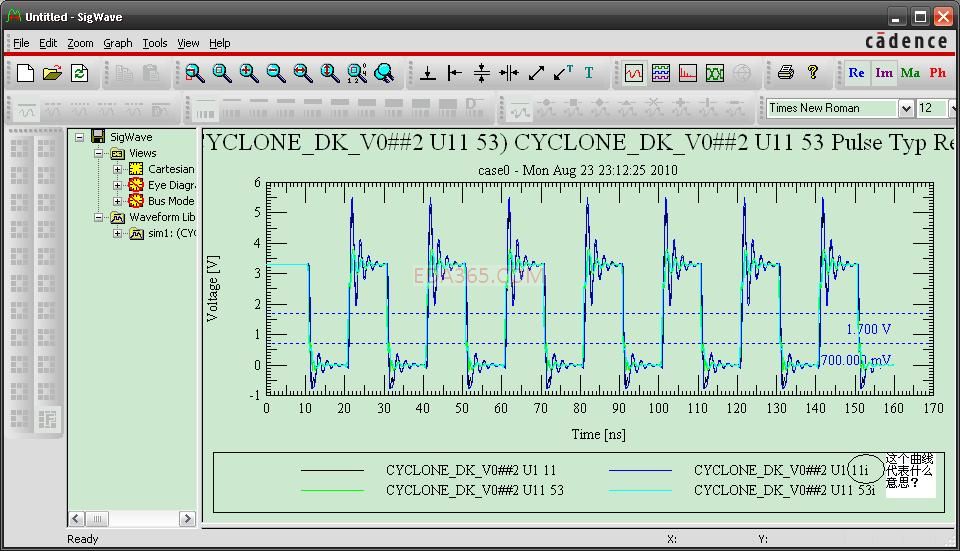Click the CYCLONE_DK_V0##2 U11 53 legend entry
The image size is (960, 551).
click(474, 490)
